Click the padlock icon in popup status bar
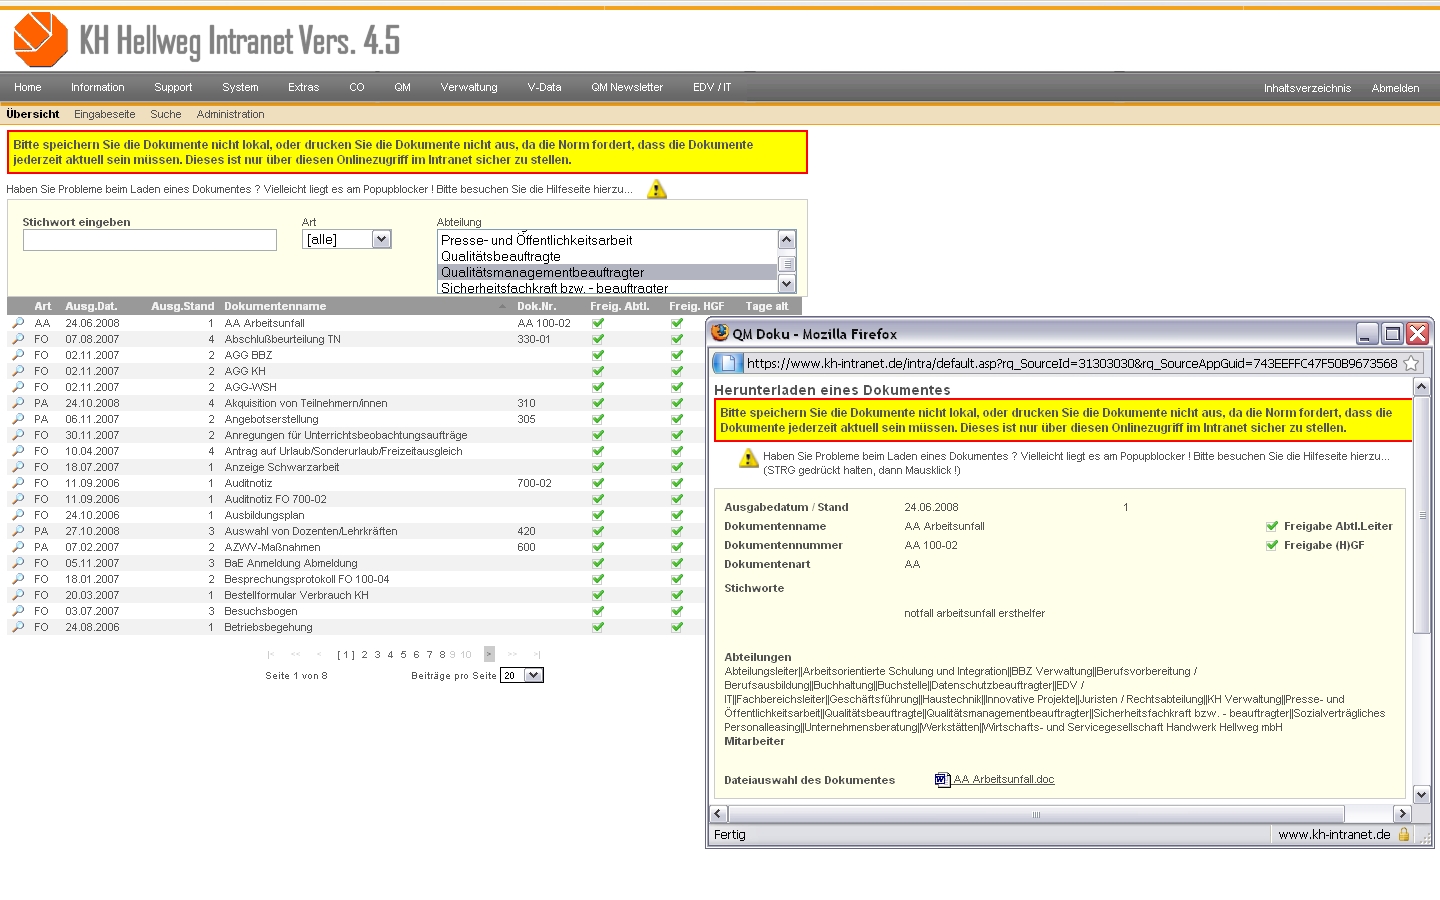 click(1404, 834)
